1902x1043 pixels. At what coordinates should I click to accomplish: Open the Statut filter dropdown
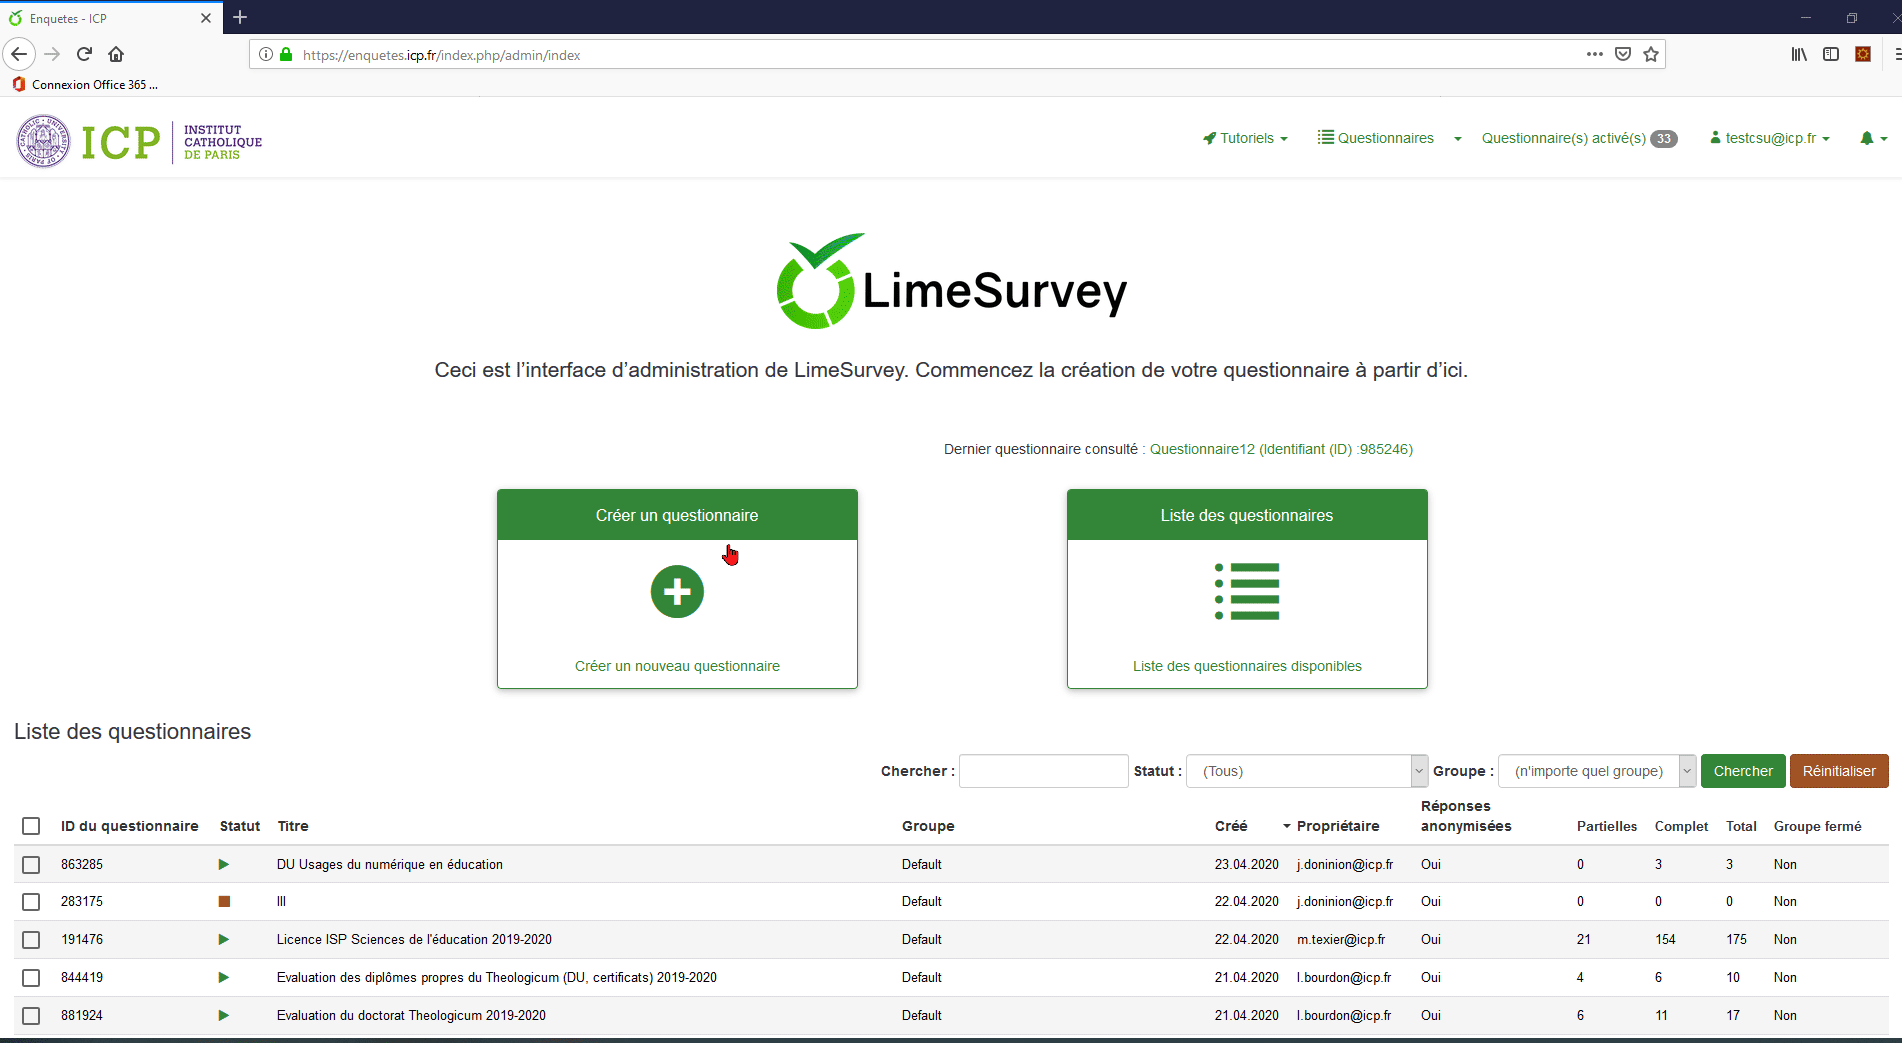pyautogui.click(x=1306, y=771)
